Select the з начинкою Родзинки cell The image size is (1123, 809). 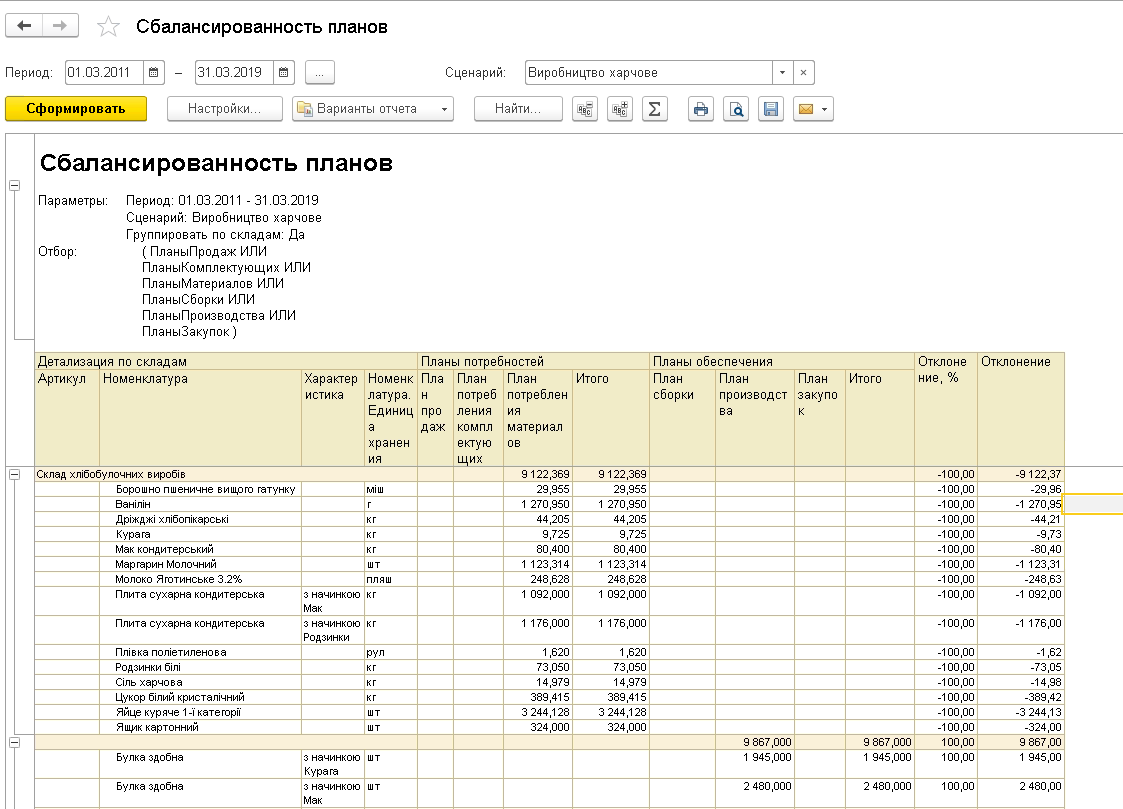point(332,630)
